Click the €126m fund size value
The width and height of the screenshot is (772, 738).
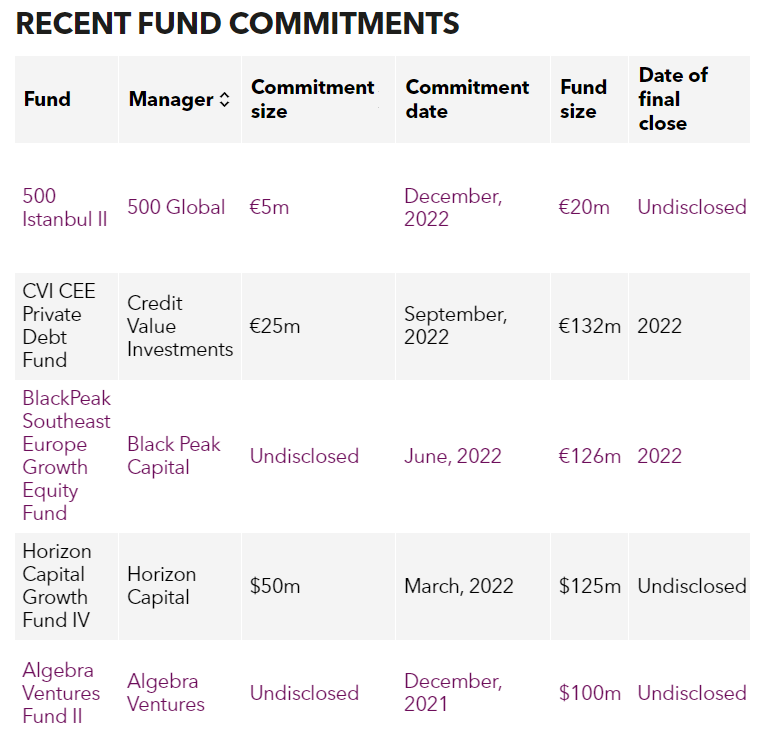[x=589, y=456]
